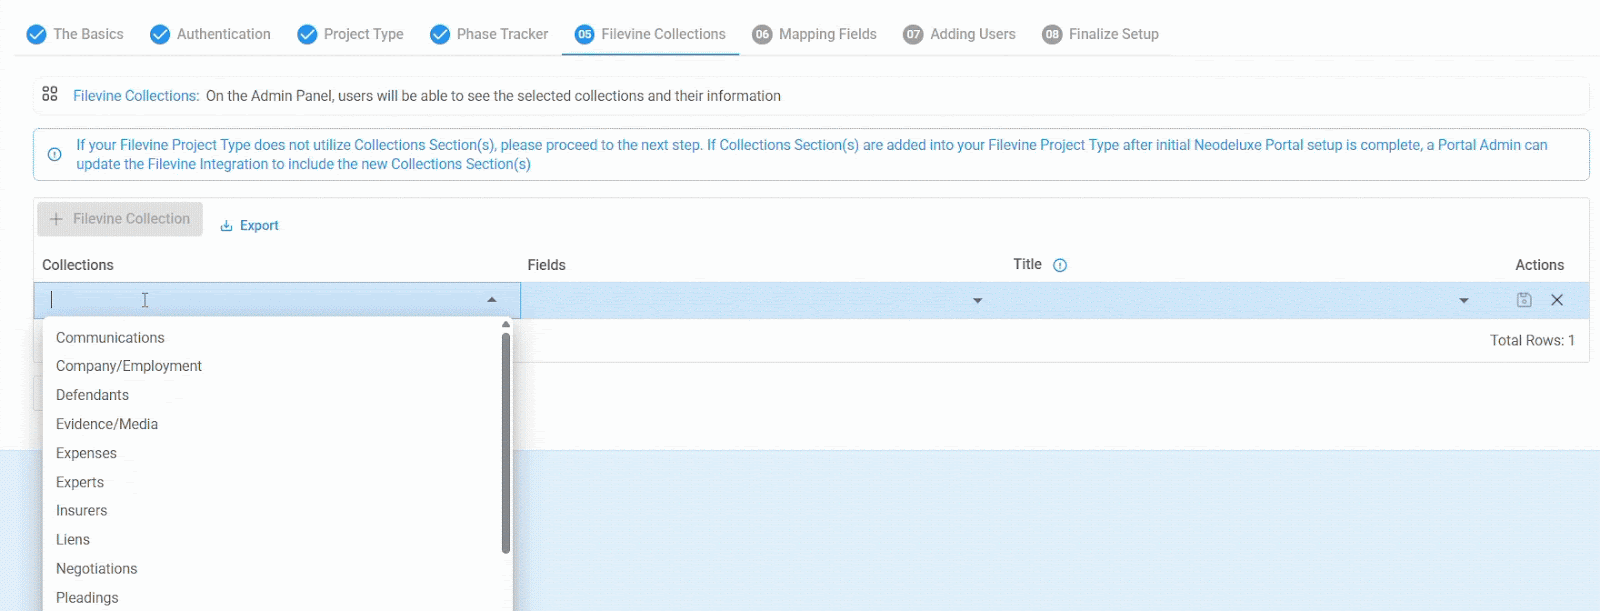Click the Filevine Collection add button
This screenshot has width=1600, height=611.
[x=120, y=219]
